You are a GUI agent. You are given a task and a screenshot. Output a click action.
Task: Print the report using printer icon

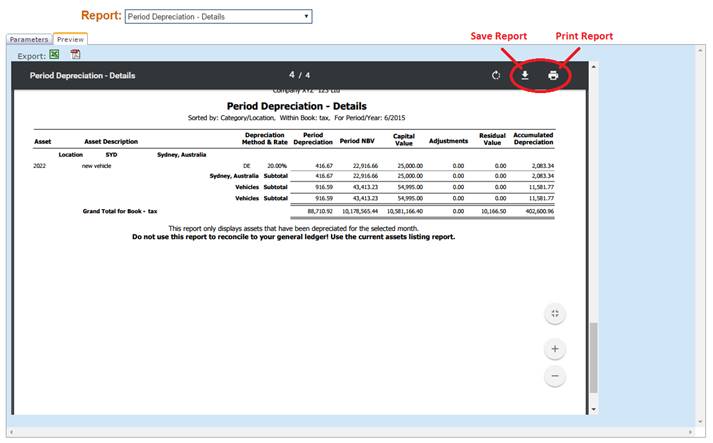553,76
